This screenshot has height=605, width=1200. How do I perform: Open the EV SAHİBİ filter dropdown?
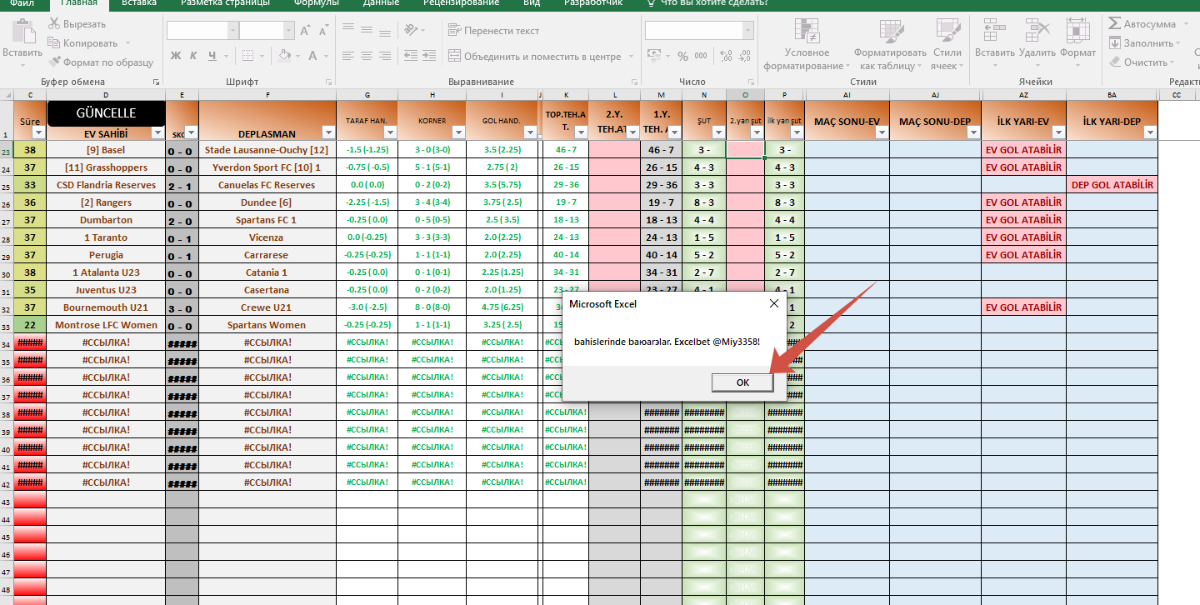157,132
